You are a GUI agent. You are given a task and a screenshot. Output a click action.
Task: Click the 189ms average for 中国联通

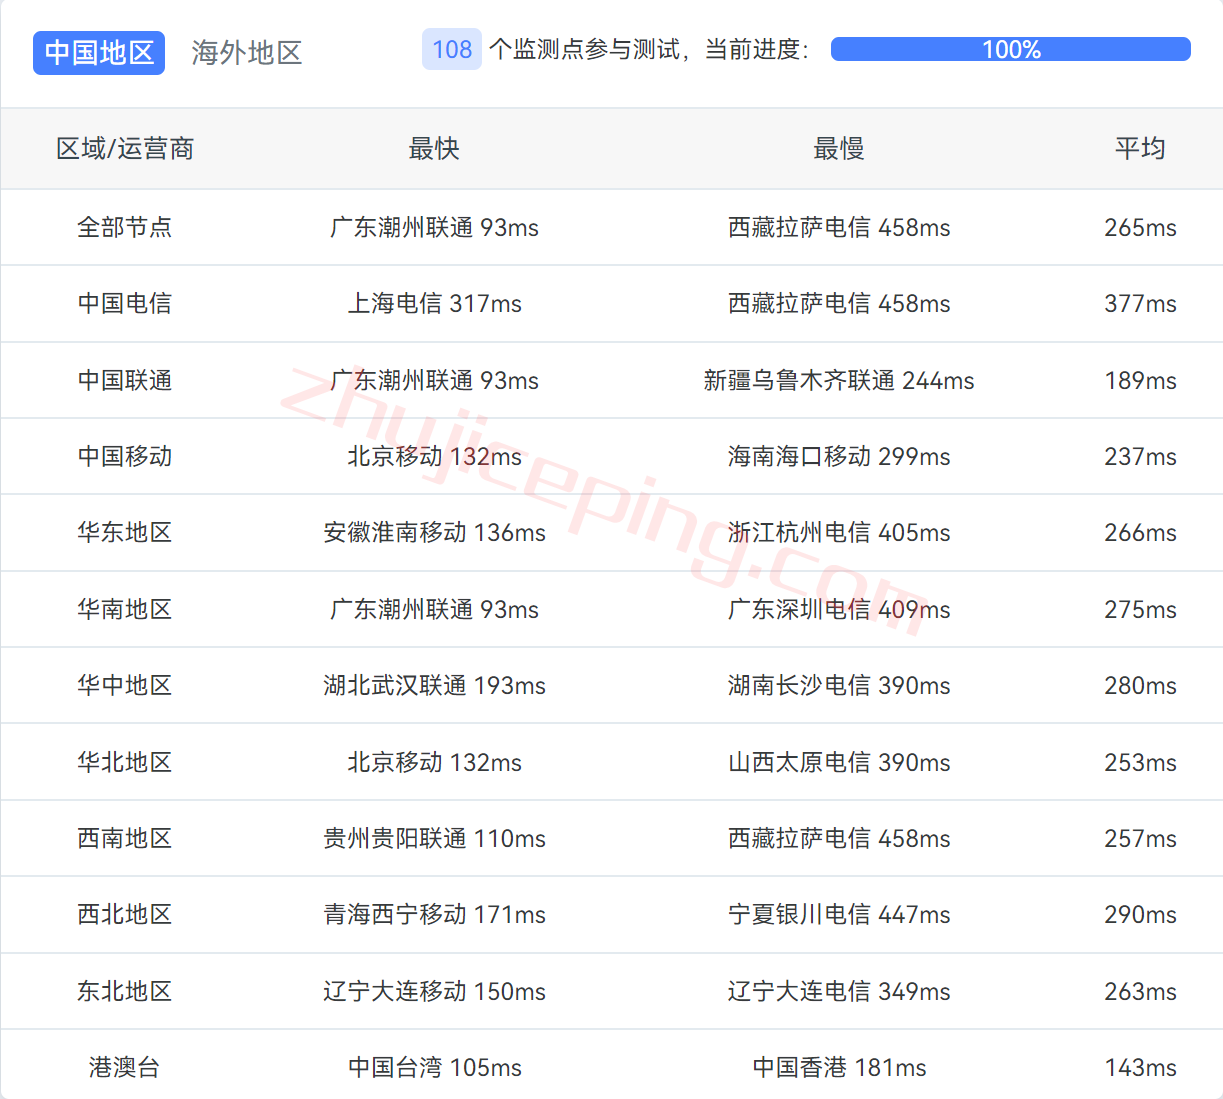pyautogui.click(x=1140, y=380)
